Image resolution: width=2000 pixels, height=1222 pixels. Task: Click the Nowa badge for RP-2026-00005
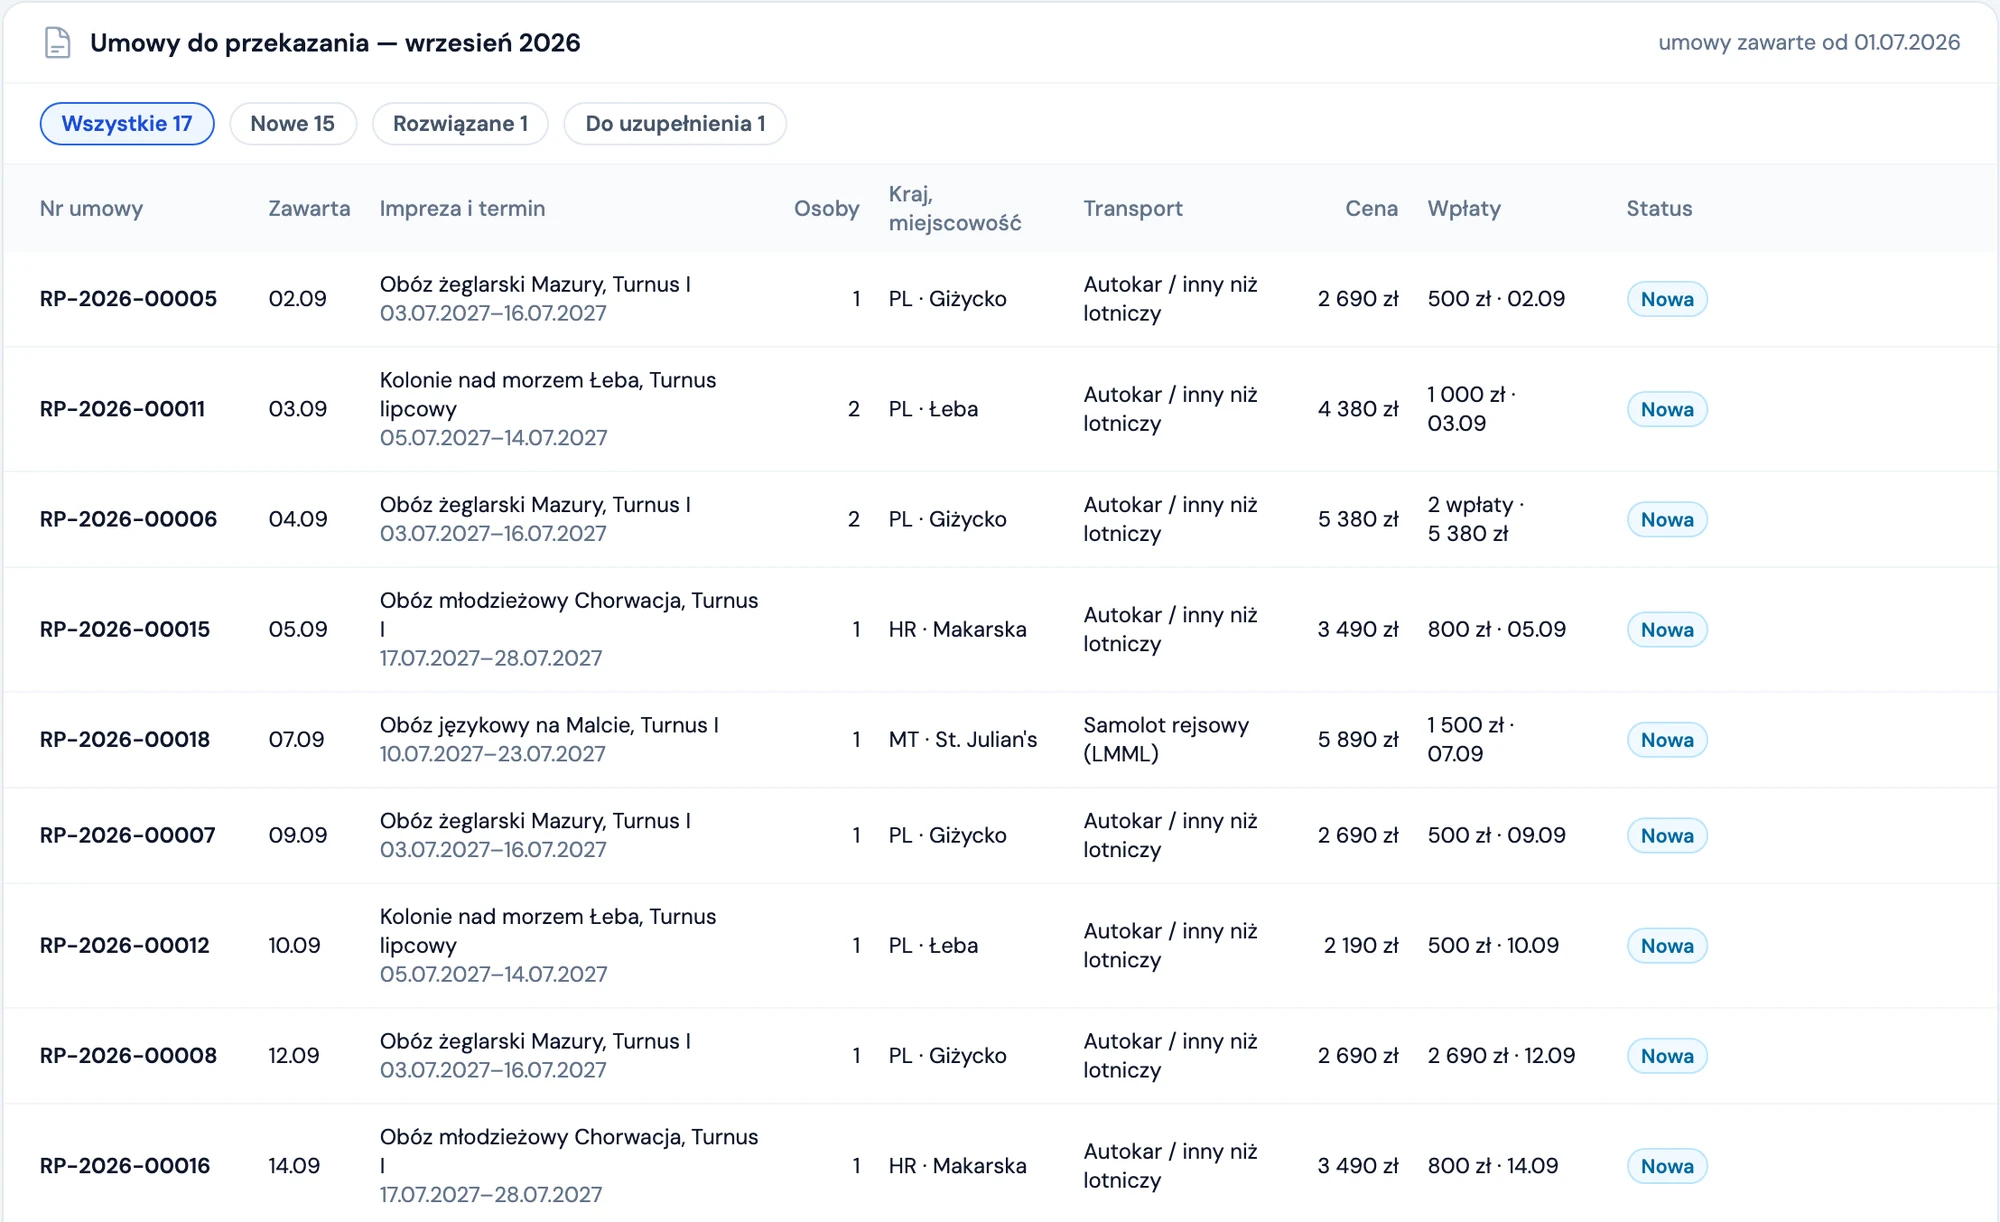click(x=1667, y=299)
